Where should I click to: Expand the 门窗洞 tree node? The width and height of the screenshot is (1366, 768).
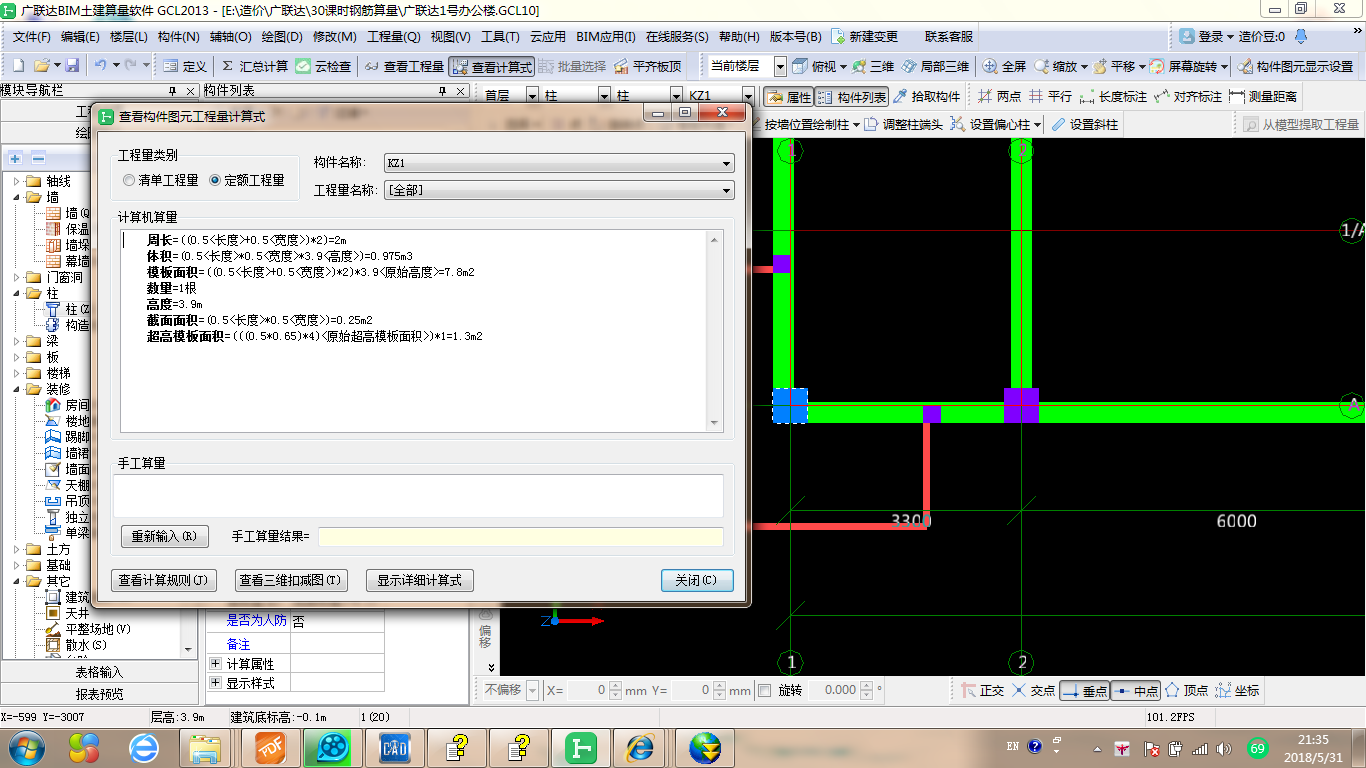(x=17, y=277)
